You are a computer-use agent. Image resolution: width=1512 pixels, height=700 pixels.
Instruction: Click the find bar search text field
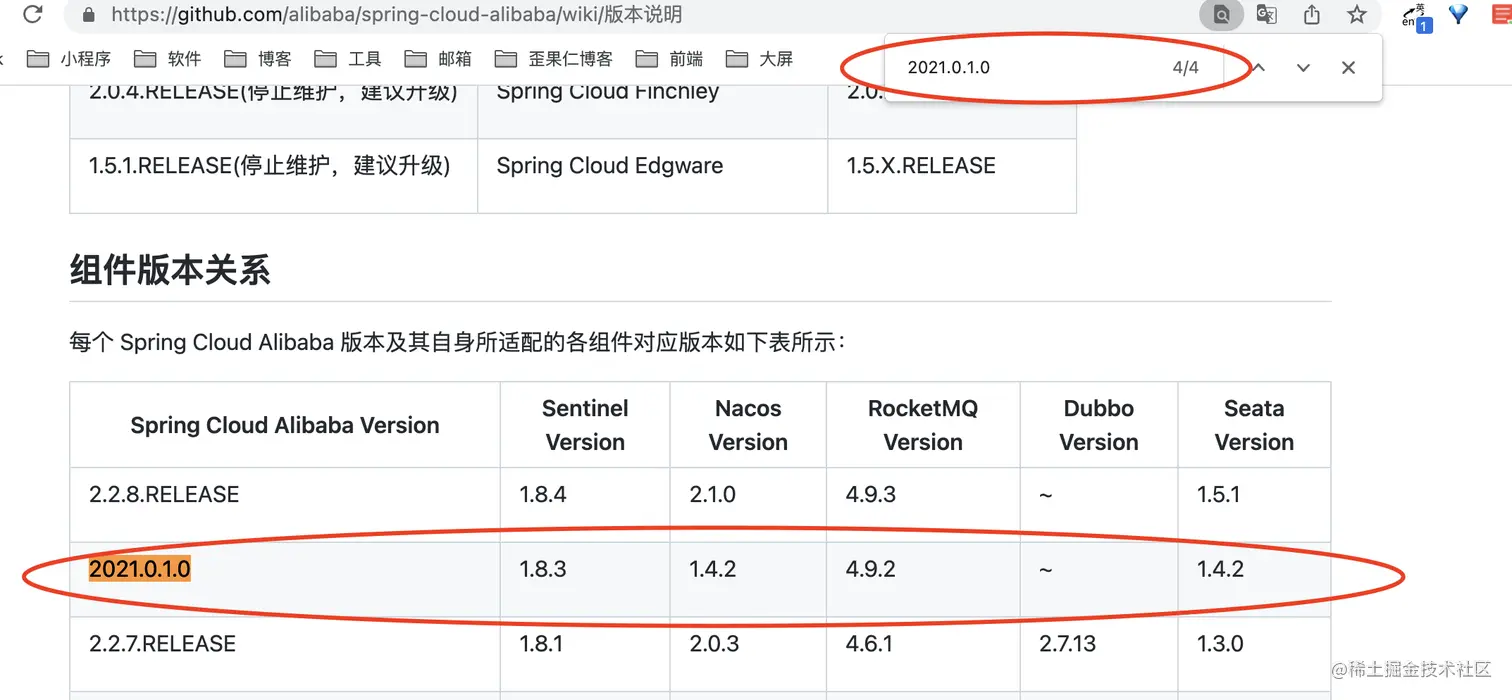1030,68
